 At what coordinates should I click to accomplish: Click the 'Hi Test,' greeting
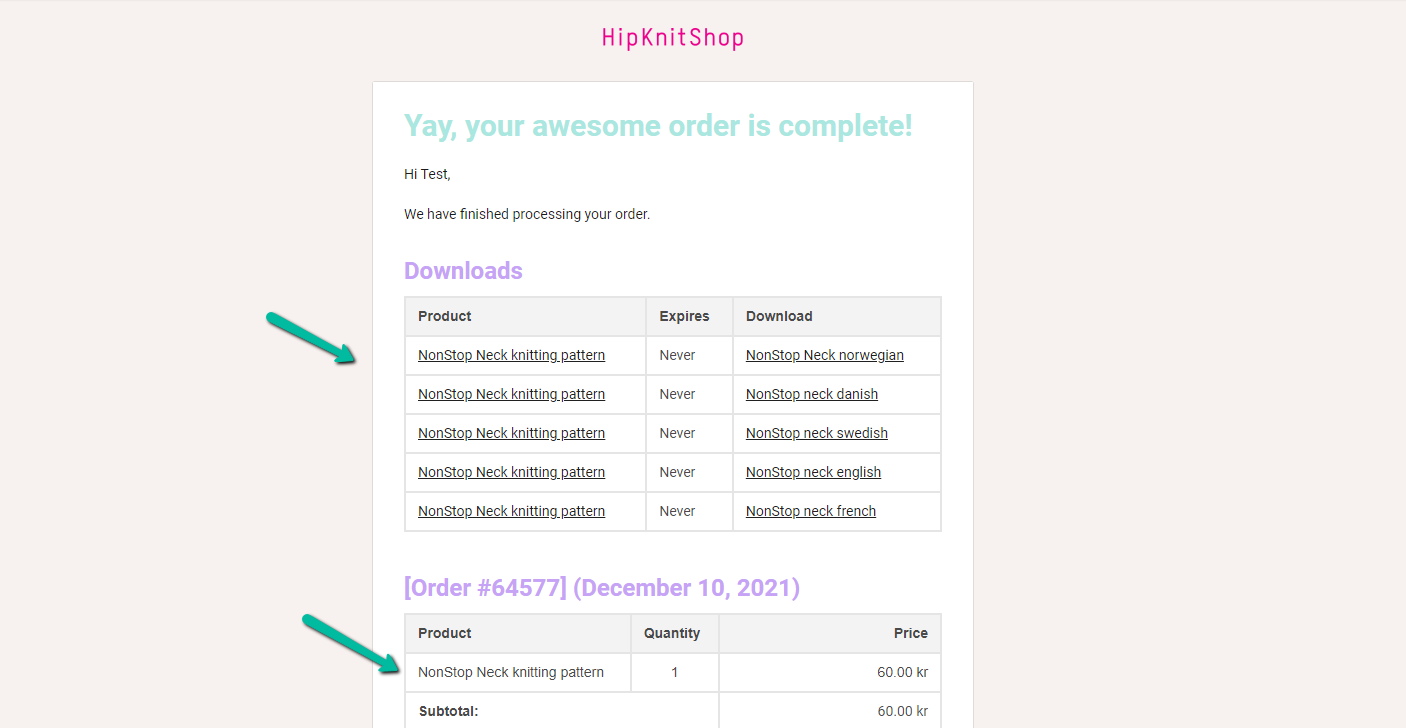point(427,174)
